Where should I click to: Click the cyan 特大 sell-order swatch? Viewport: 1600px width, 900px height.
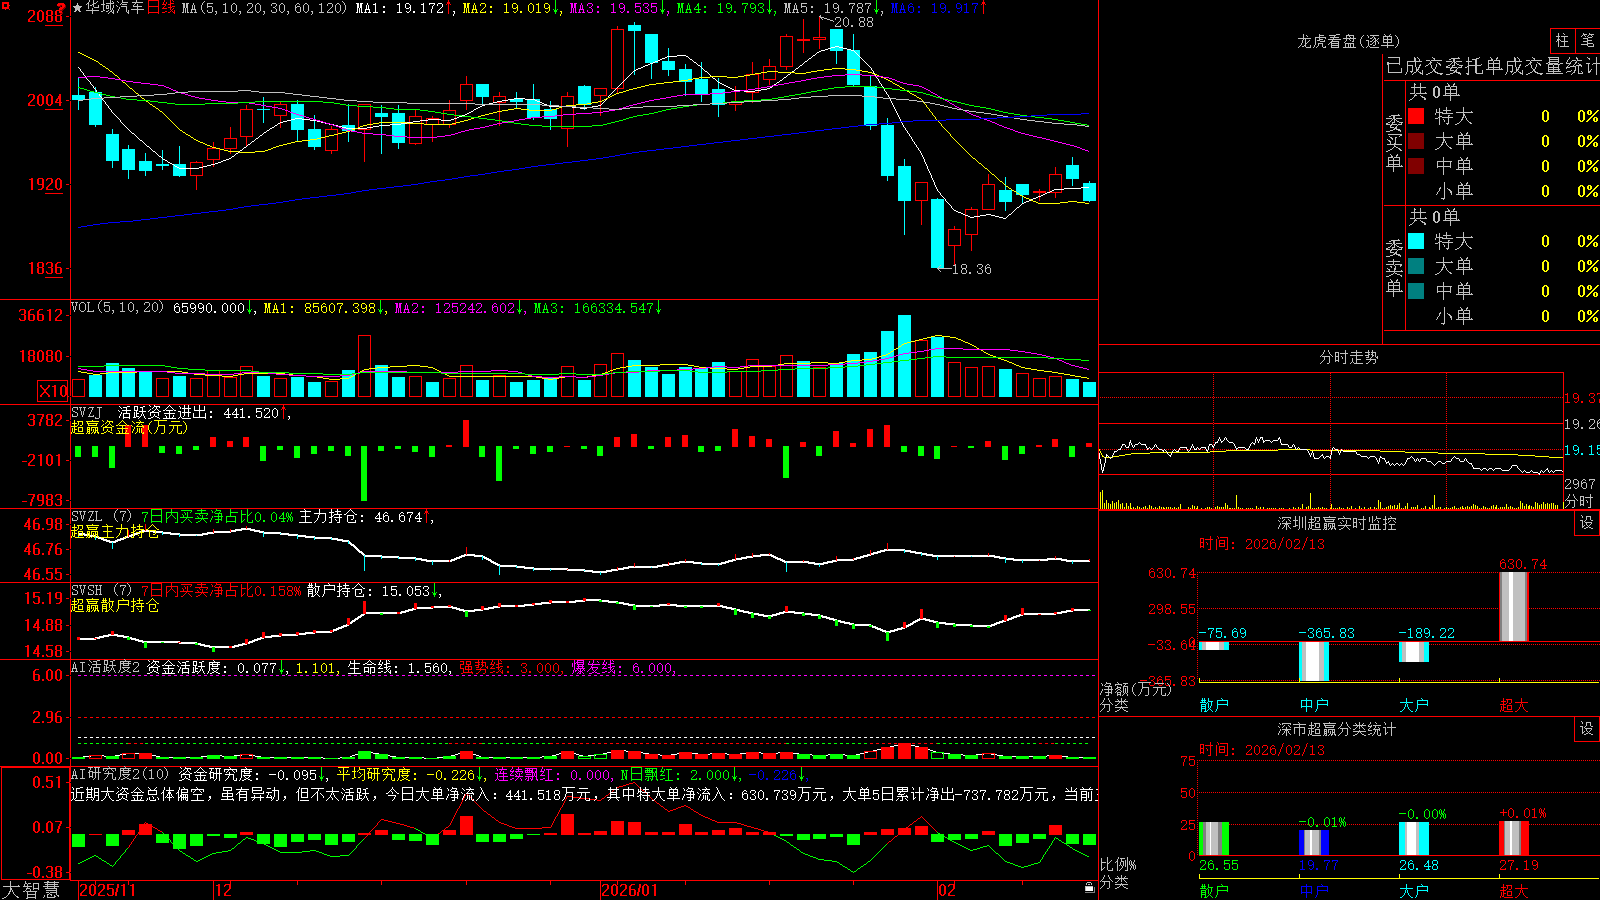pos(1416,241)
